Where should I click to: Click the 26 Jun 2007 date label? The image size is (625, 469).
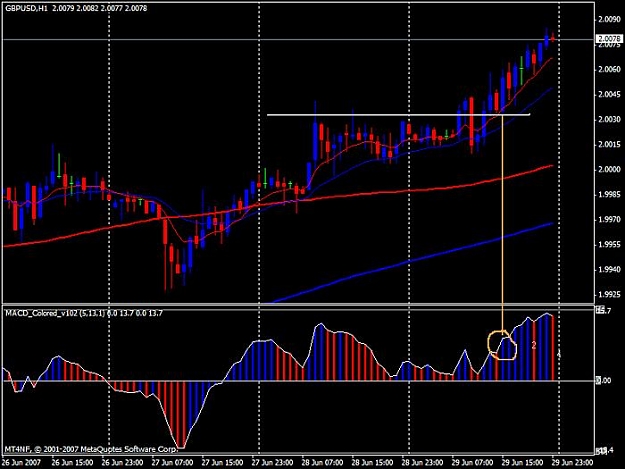(21, 463)
